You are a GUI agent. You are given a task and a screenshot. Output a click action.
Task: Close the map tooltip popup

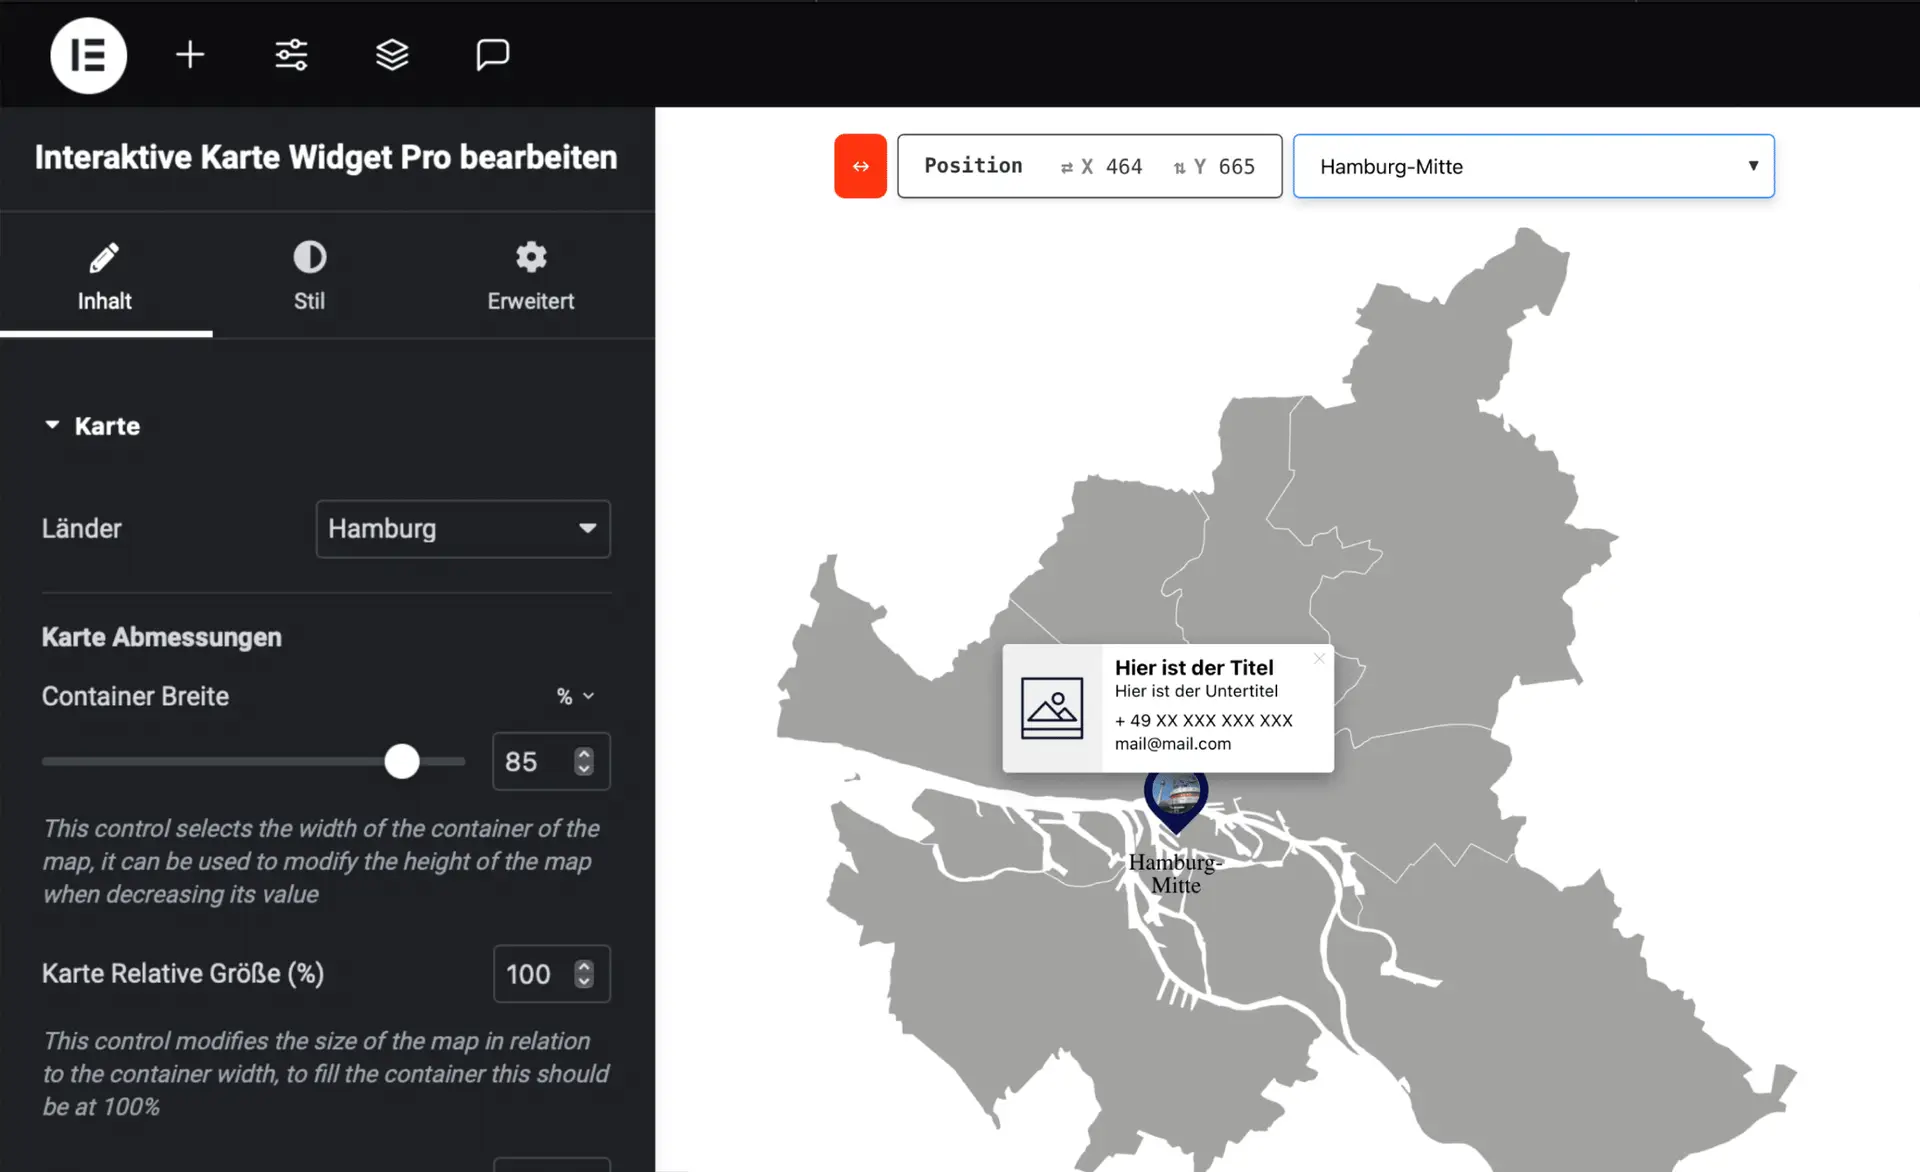(x=1319, y=658)
